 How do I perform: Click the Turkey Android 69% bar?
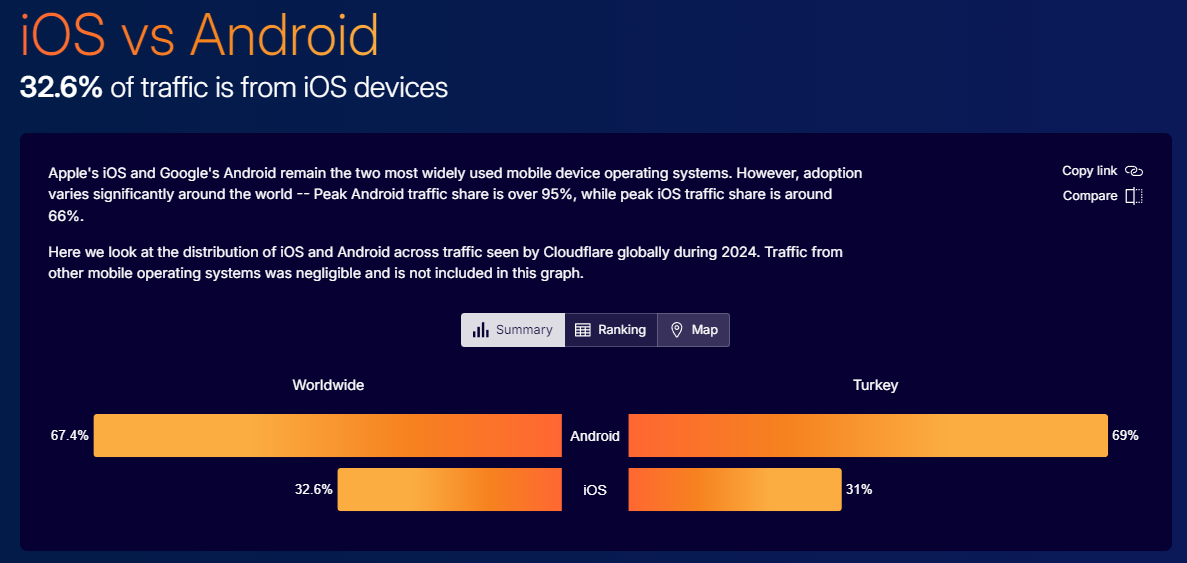click(868, 435)
